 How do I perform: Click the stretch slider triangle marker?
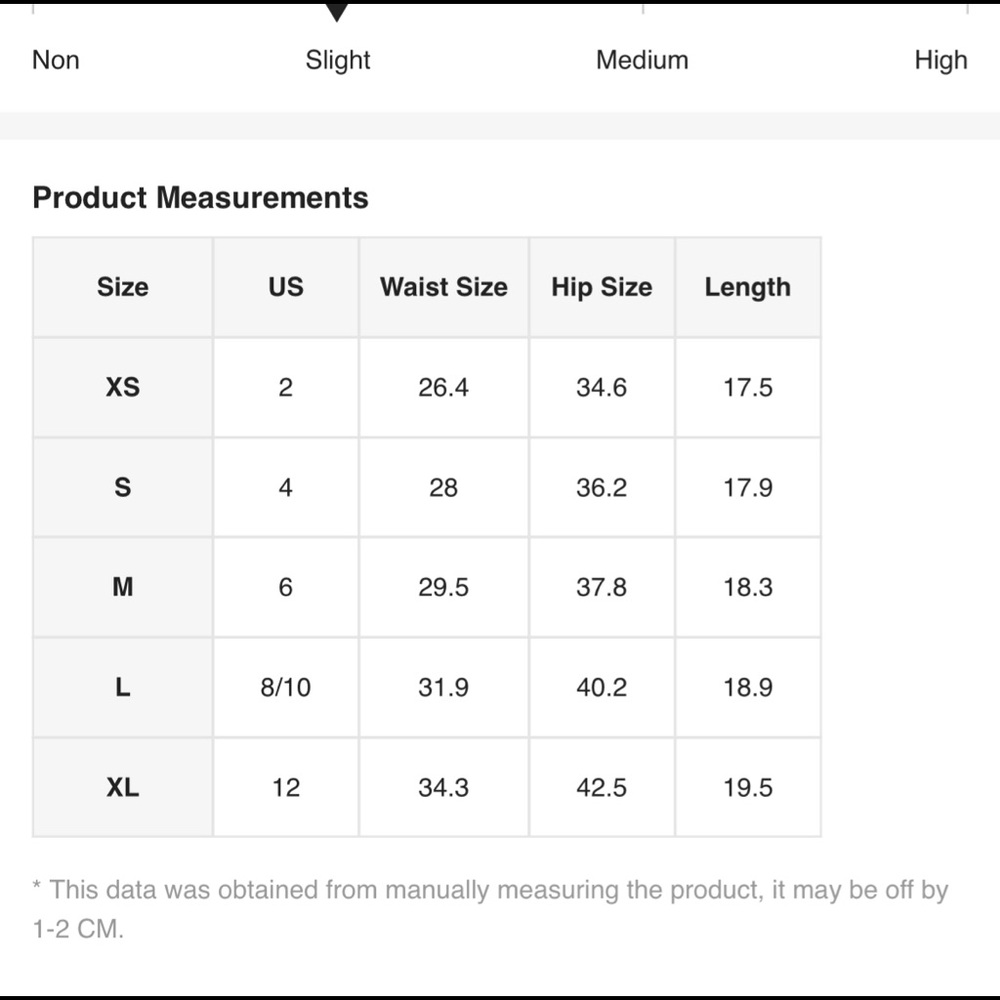point(337,12)
